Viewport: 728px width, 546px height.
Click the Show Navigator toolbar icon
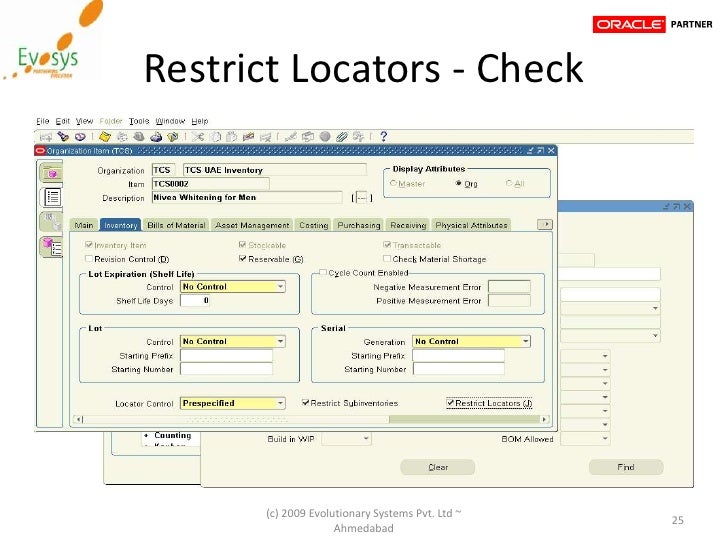click(x=80, y=136)
